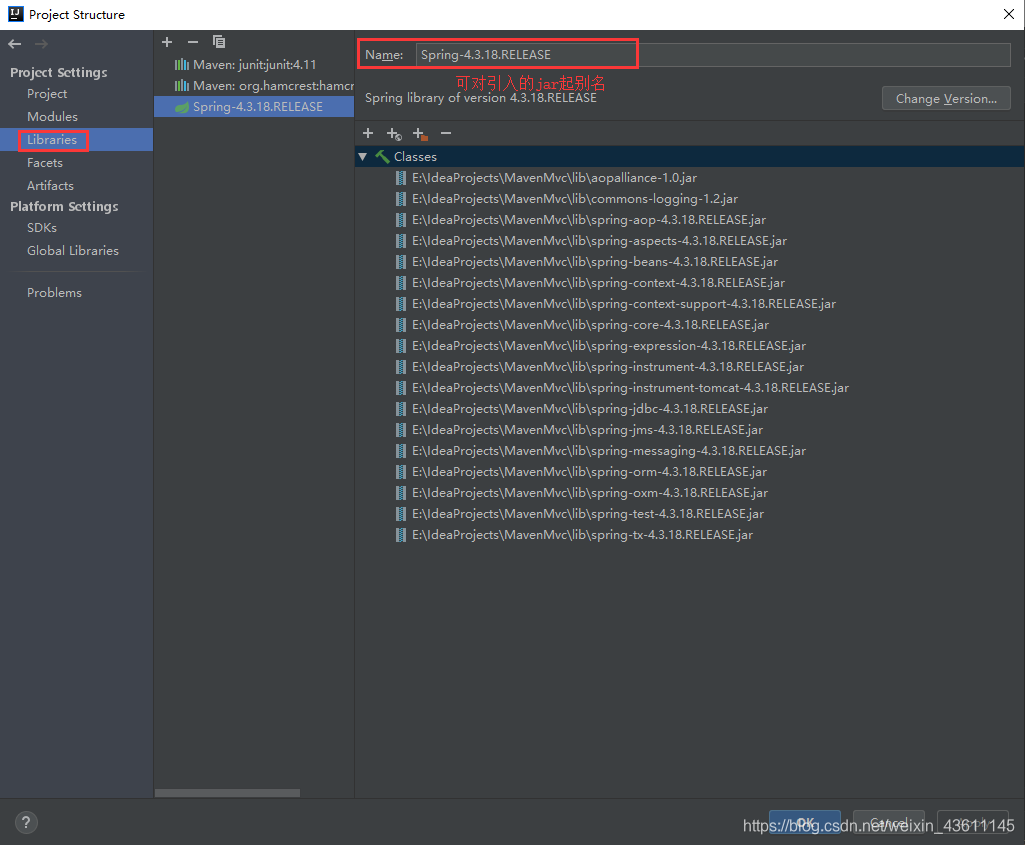This screenshot has width=1025, height=845.
Task: Click the commons-logging-1.2.jar path text
Action: point(575,199)
